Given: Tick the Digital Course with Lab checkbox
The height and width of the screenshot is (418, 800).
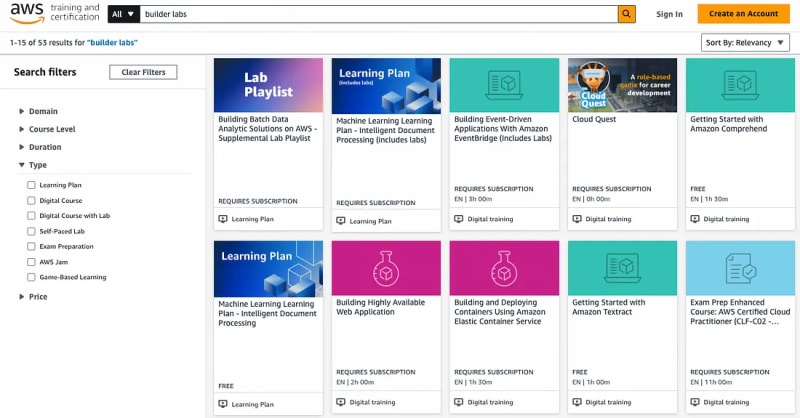Looking at the screenshot, I should [31, 216].
